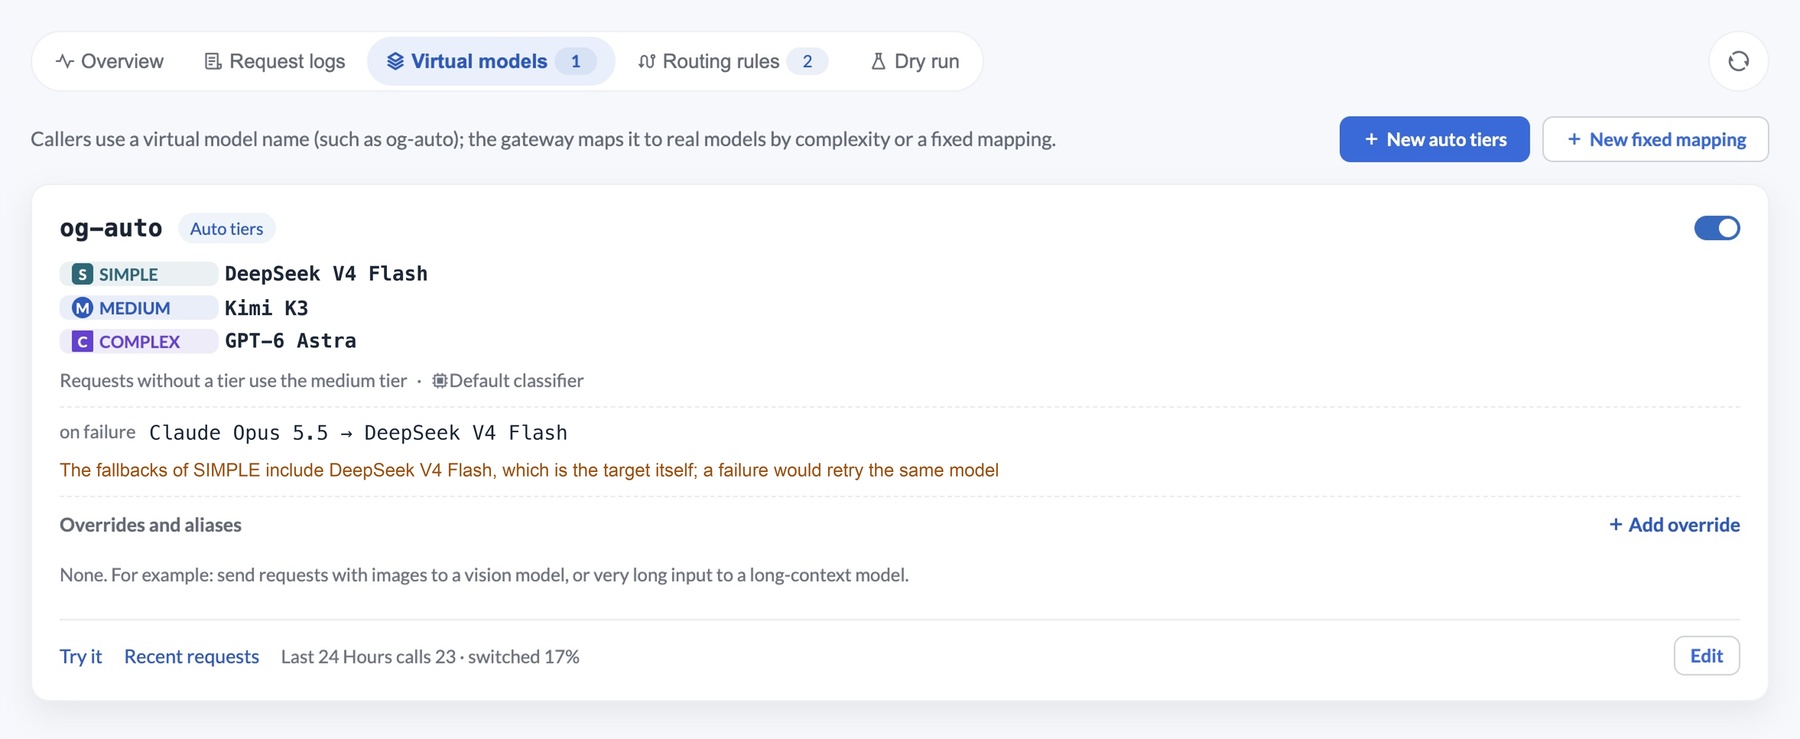Viewport: 1800px width, 739px height.
Task: Click the GPT-6 Astra model name
Action: click(290, 341)
